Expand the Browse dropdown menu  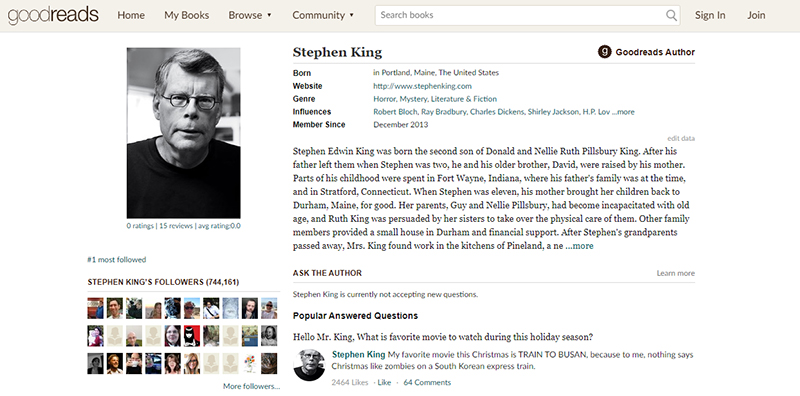pyautogui.click(x=250, y=15)
